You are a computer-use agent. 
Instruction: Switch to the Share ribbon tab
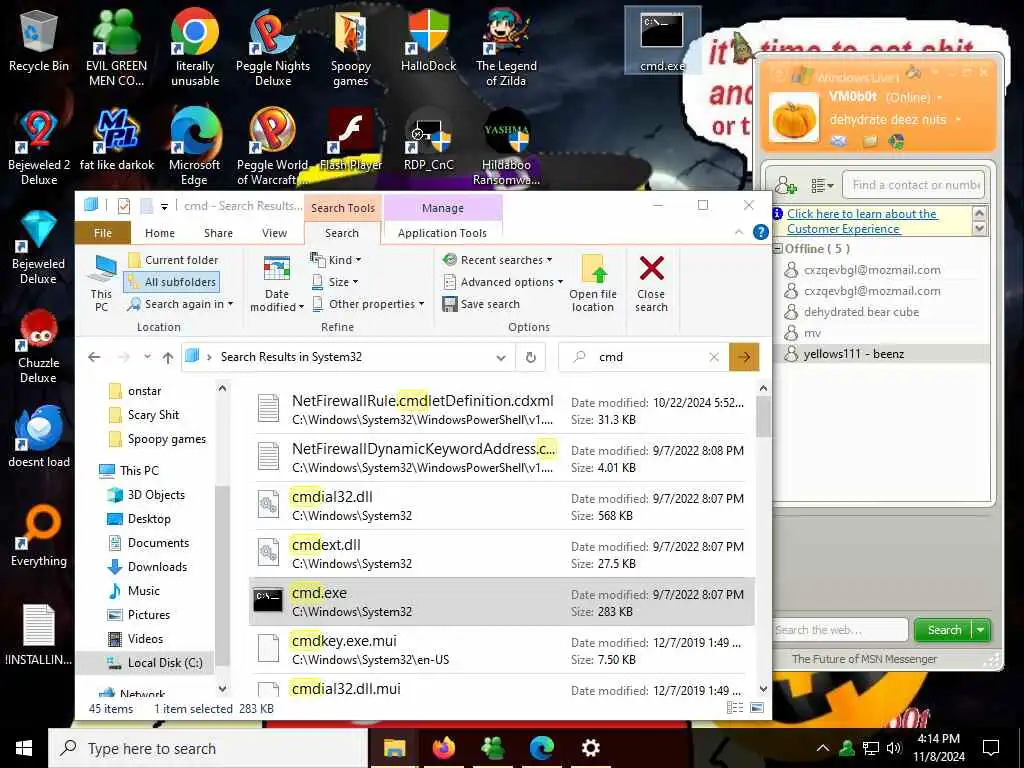point(218,233)
